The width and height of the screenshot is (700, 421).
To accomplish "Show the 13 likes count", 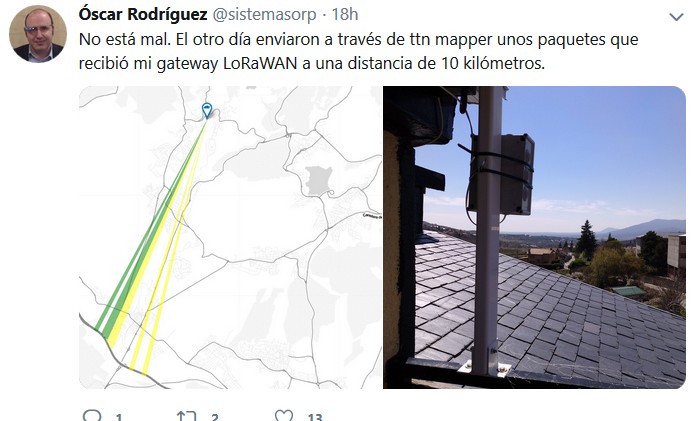I will [315, 418].
